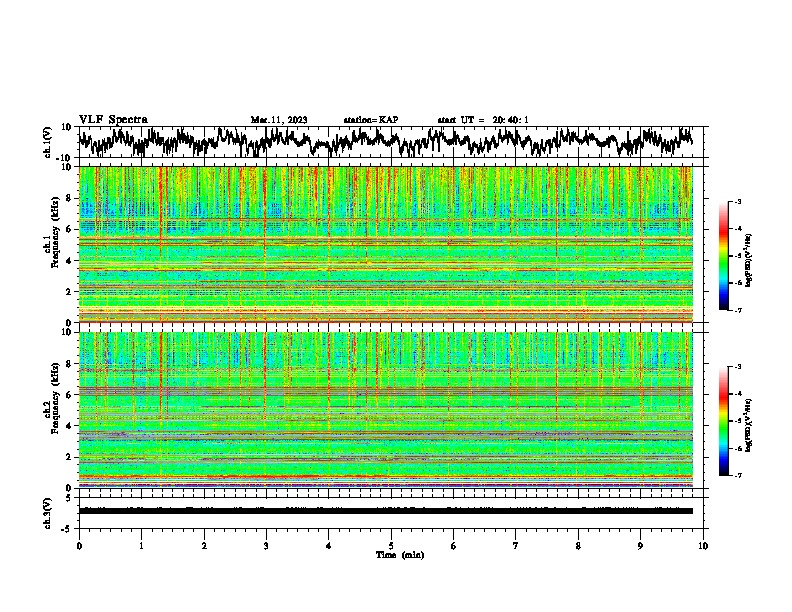
Task: Click the ch.3 black signal band
Action: 386,511
